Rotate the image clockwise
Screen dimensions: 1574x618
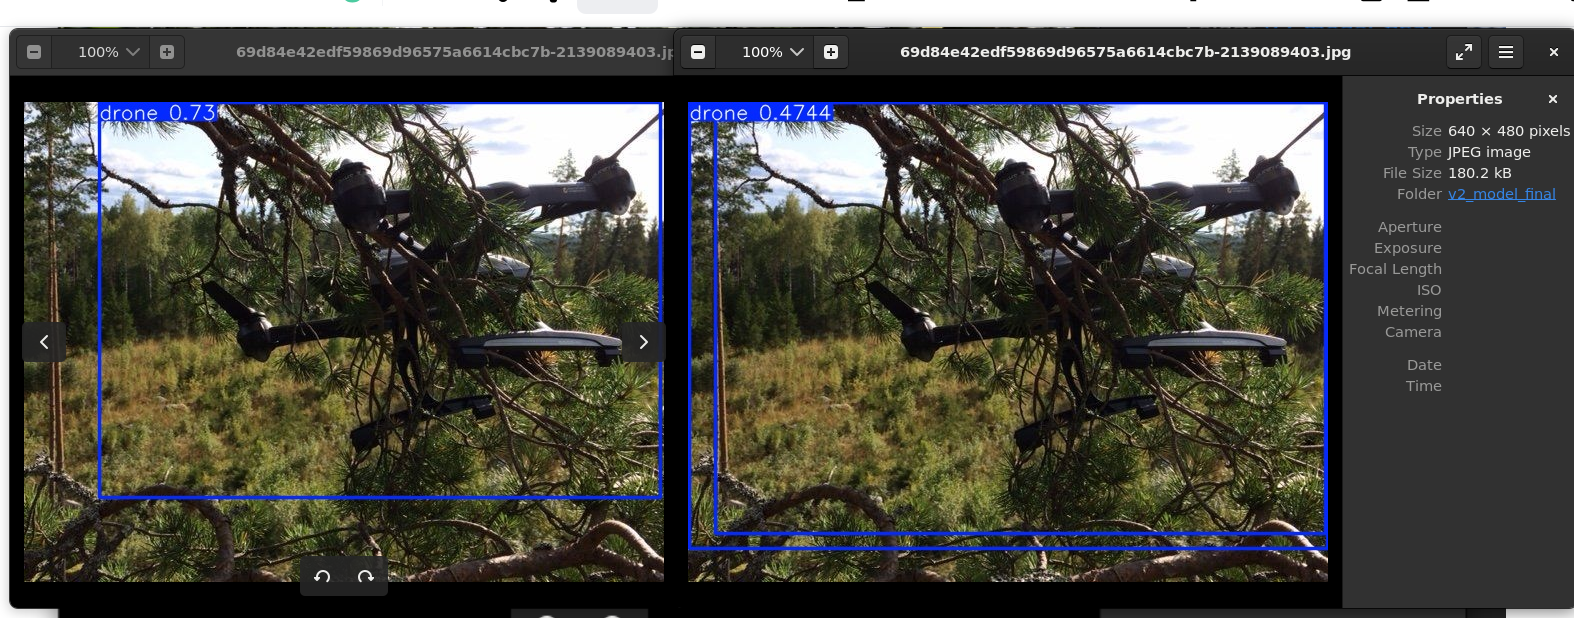coord(366,577)
